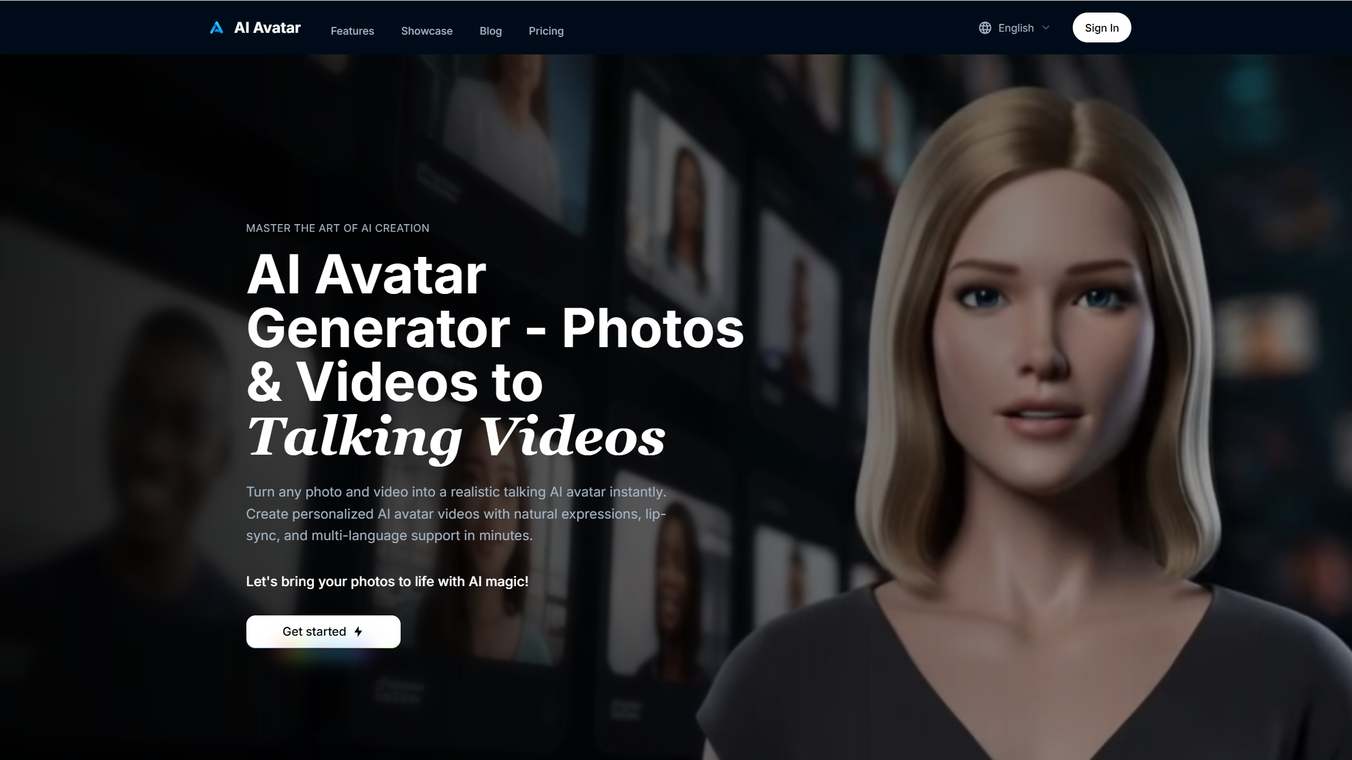Click the "Turn any photo and video" description paragraph
1352x760 pixels.
(x=456, y=514)
